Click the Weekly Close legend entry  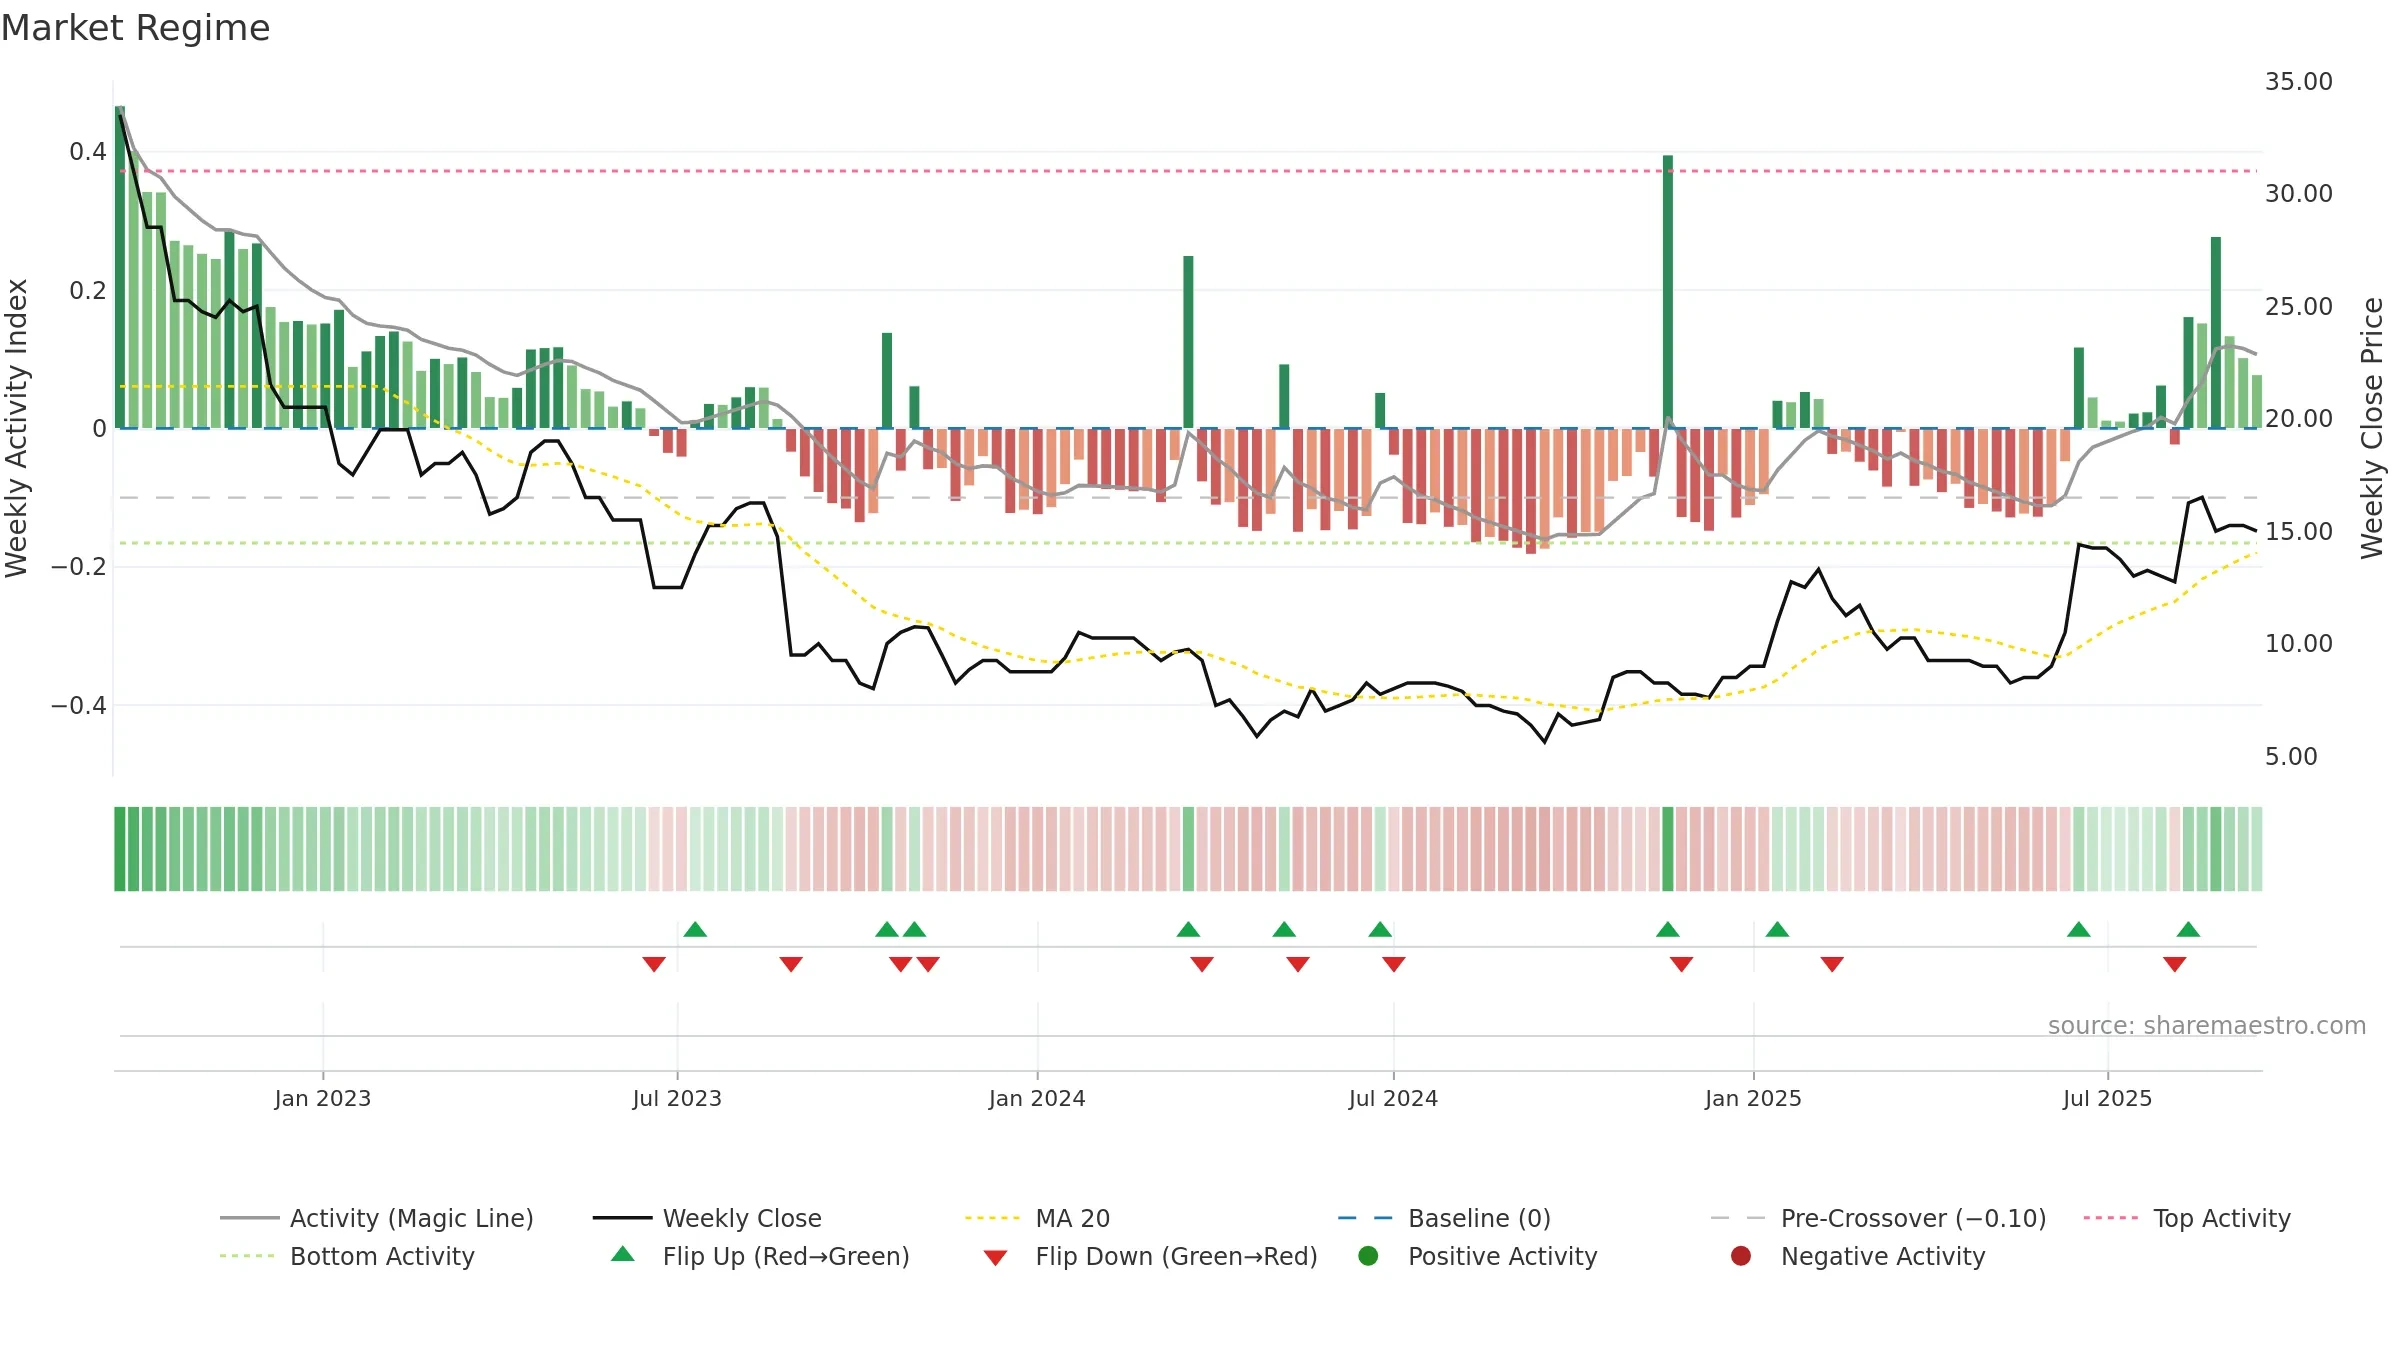pos(707,1218)
